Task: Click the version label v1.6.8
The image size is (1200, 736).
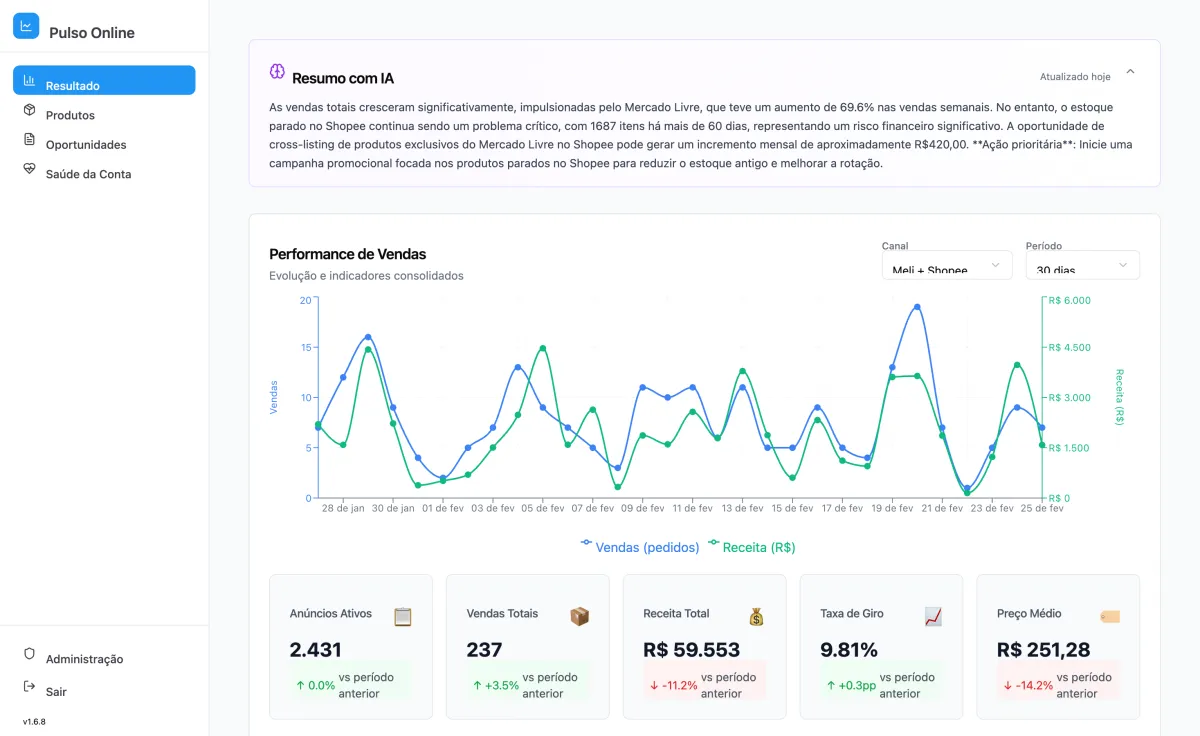Action: coord(34,721)
